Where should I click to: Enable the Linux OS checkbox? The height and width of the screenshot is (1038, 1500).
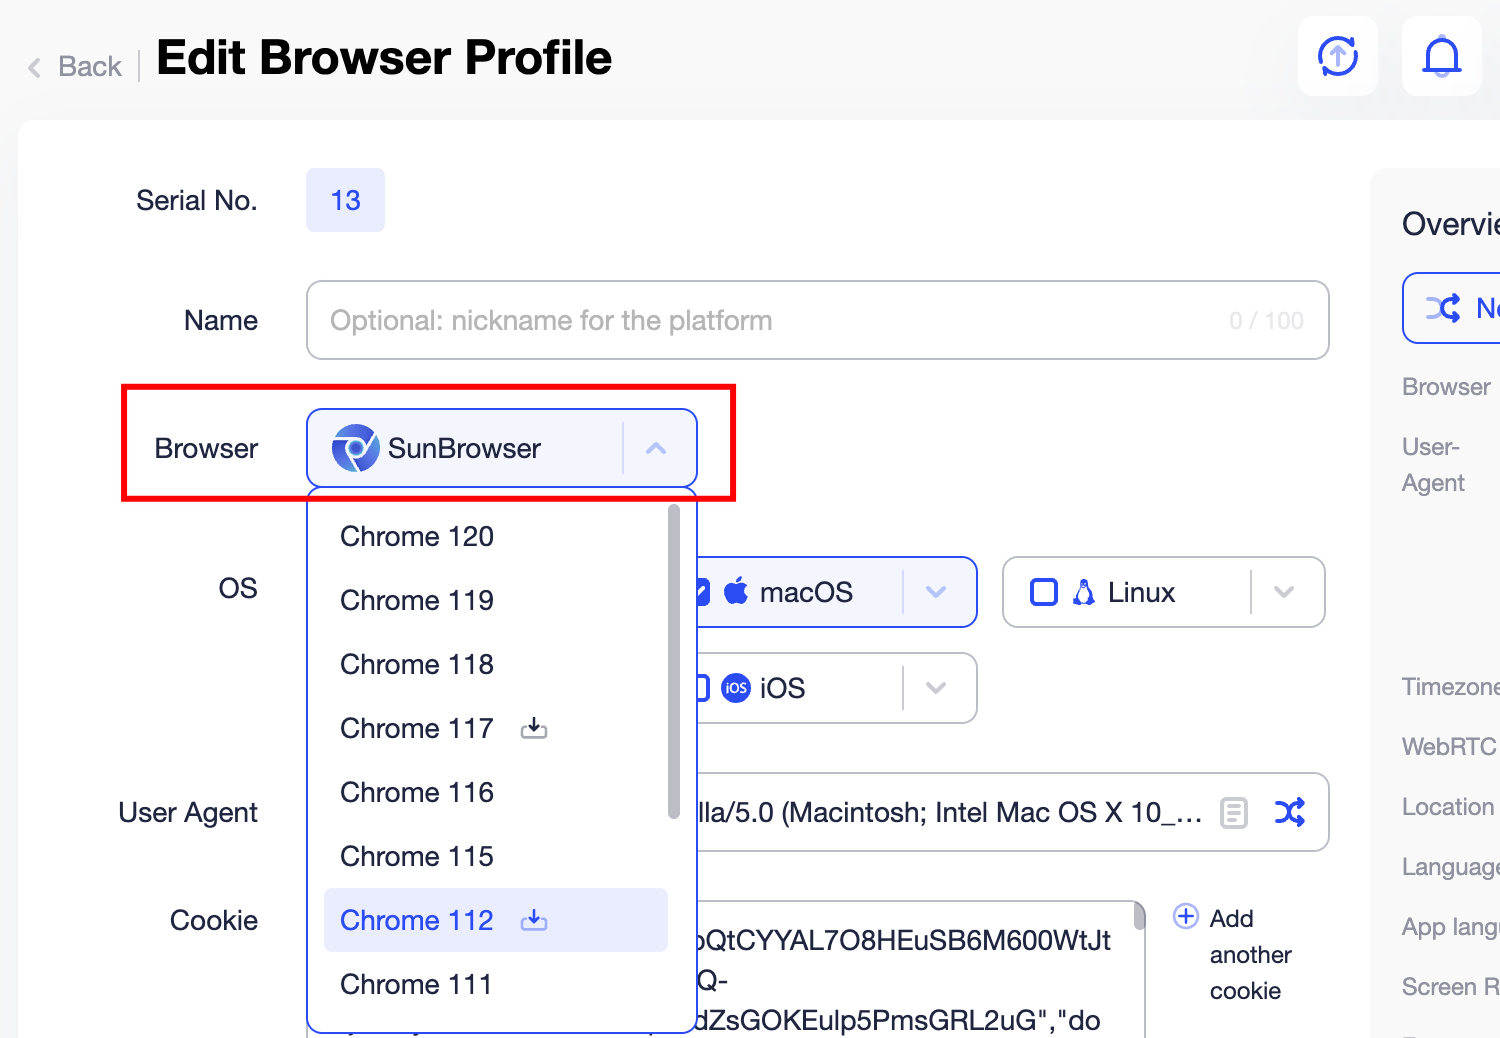(1044, 592)
